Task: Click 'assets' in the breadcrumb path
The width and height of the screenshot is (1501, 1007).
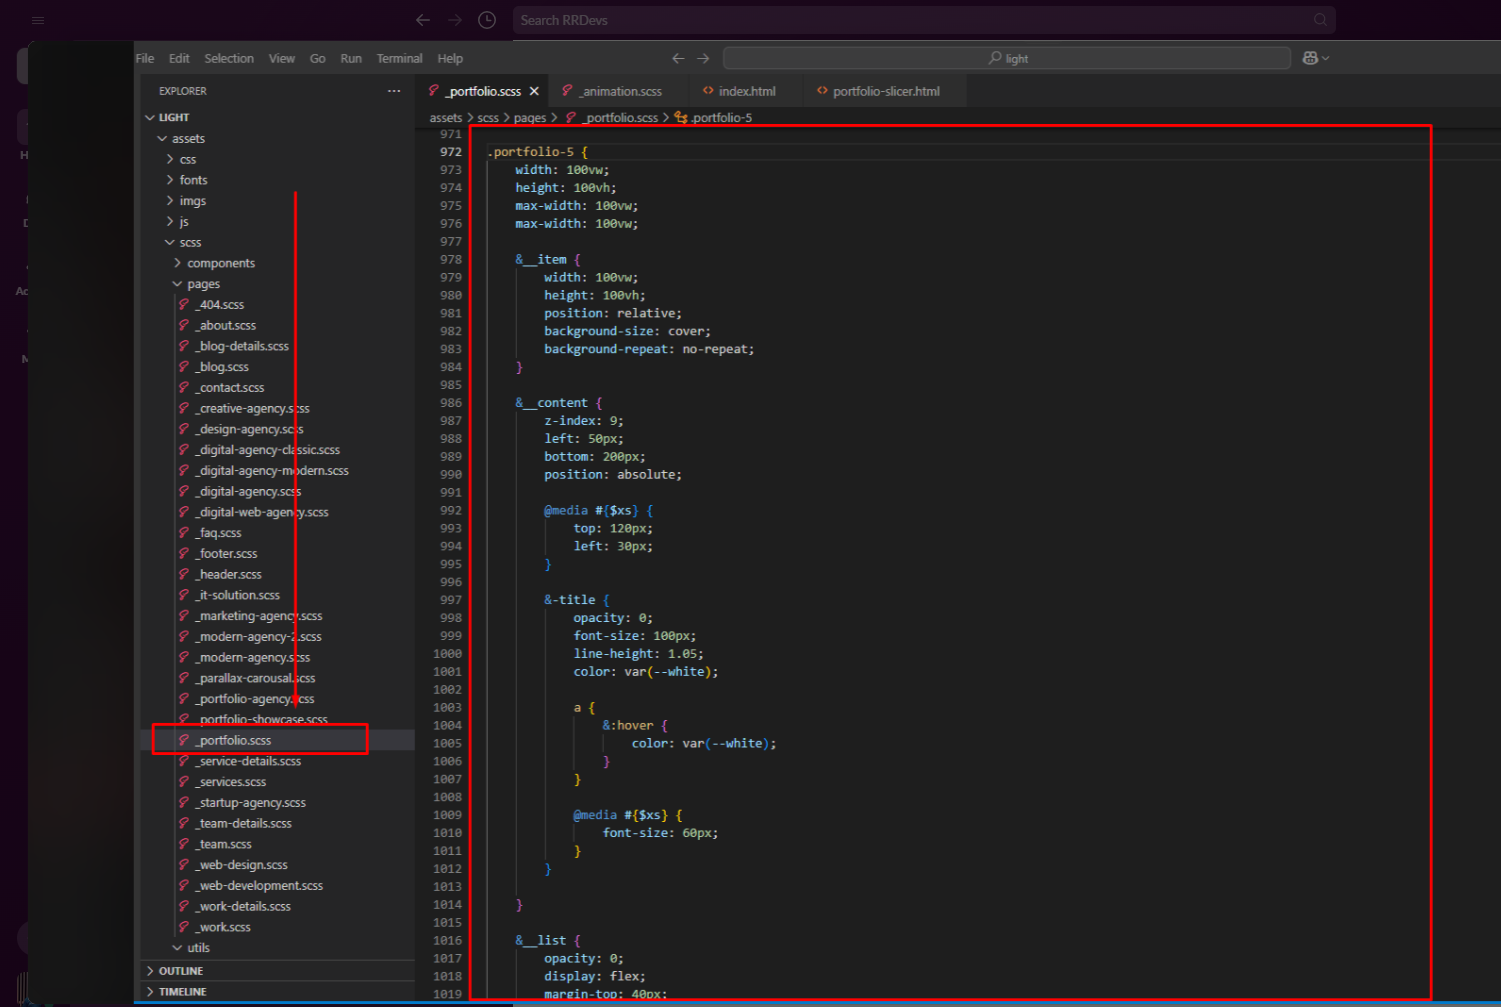Action: [446, 118]
